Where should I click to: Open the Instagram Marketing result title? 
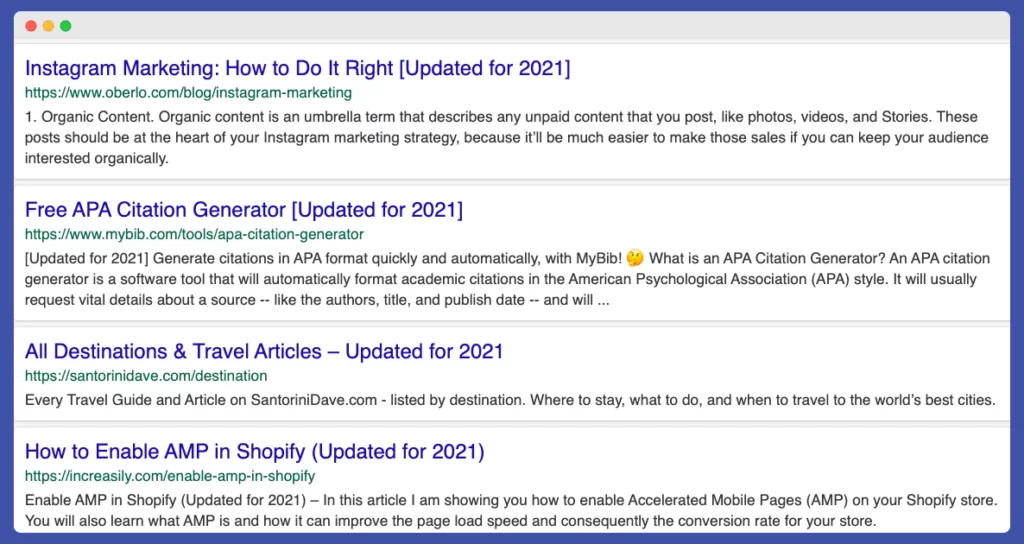click(x=297, y=68)
